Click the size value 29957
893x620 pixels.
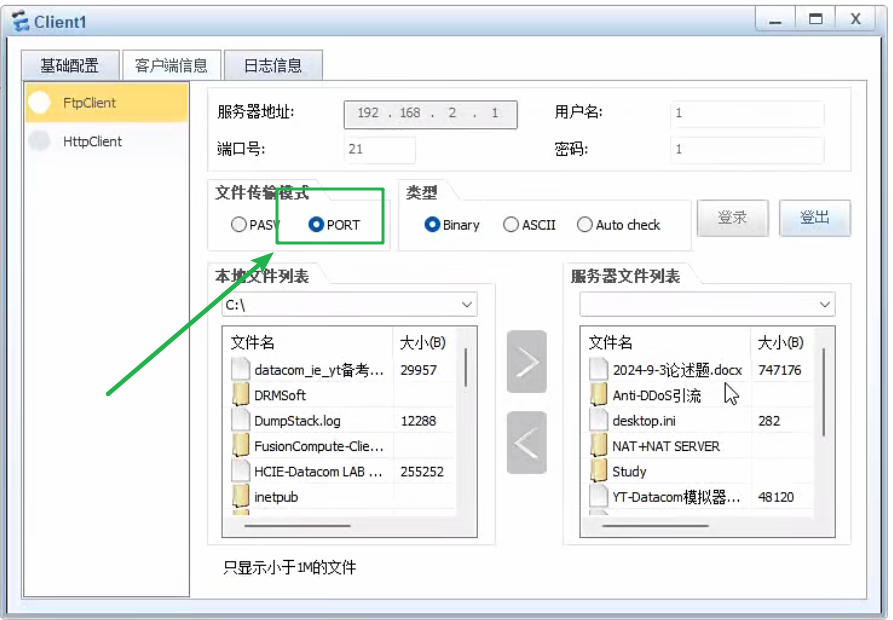[419, 370]
